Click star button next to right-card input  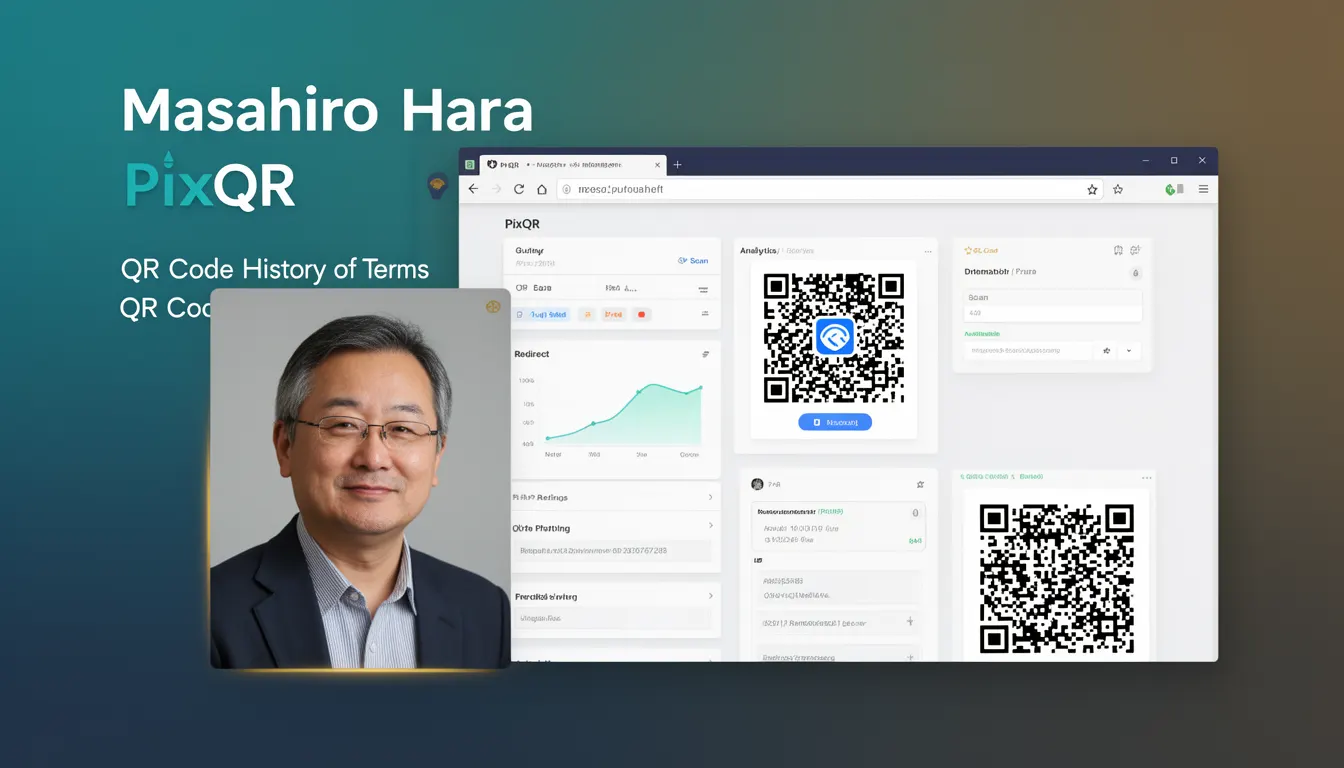1107,351
